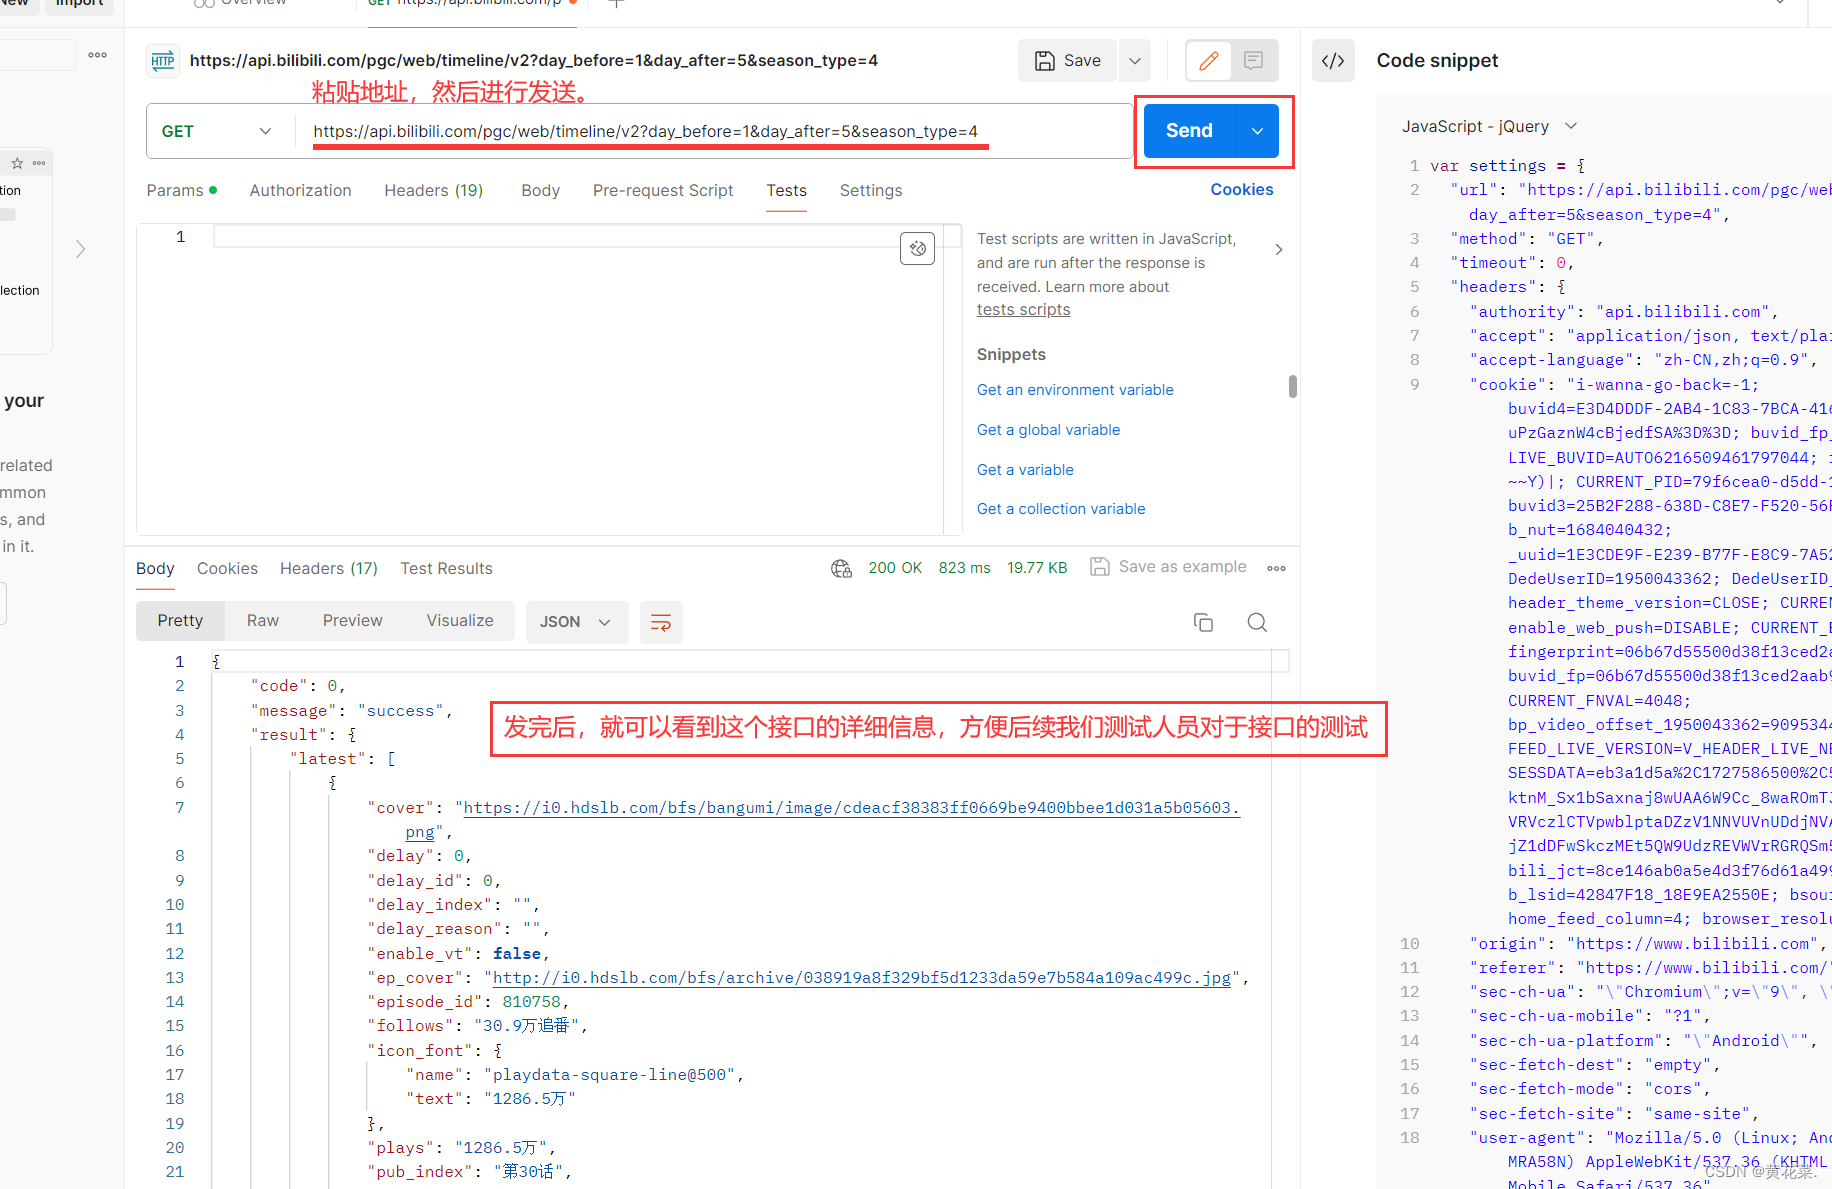Switch to the Params tab
1832x1189 pixels.
(181, 190)
